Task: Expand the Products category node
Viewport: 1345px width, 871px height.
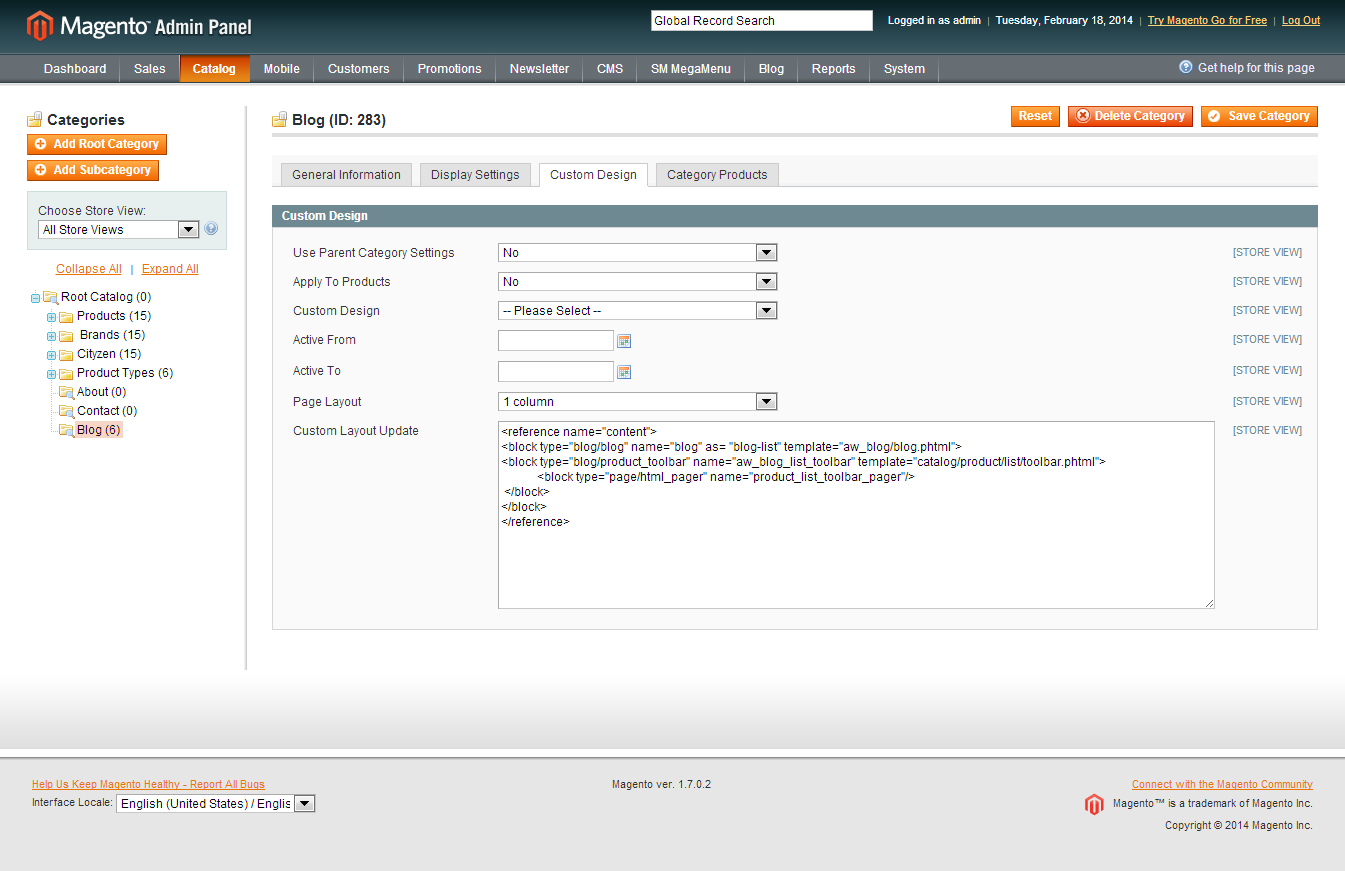Action: 52,317
